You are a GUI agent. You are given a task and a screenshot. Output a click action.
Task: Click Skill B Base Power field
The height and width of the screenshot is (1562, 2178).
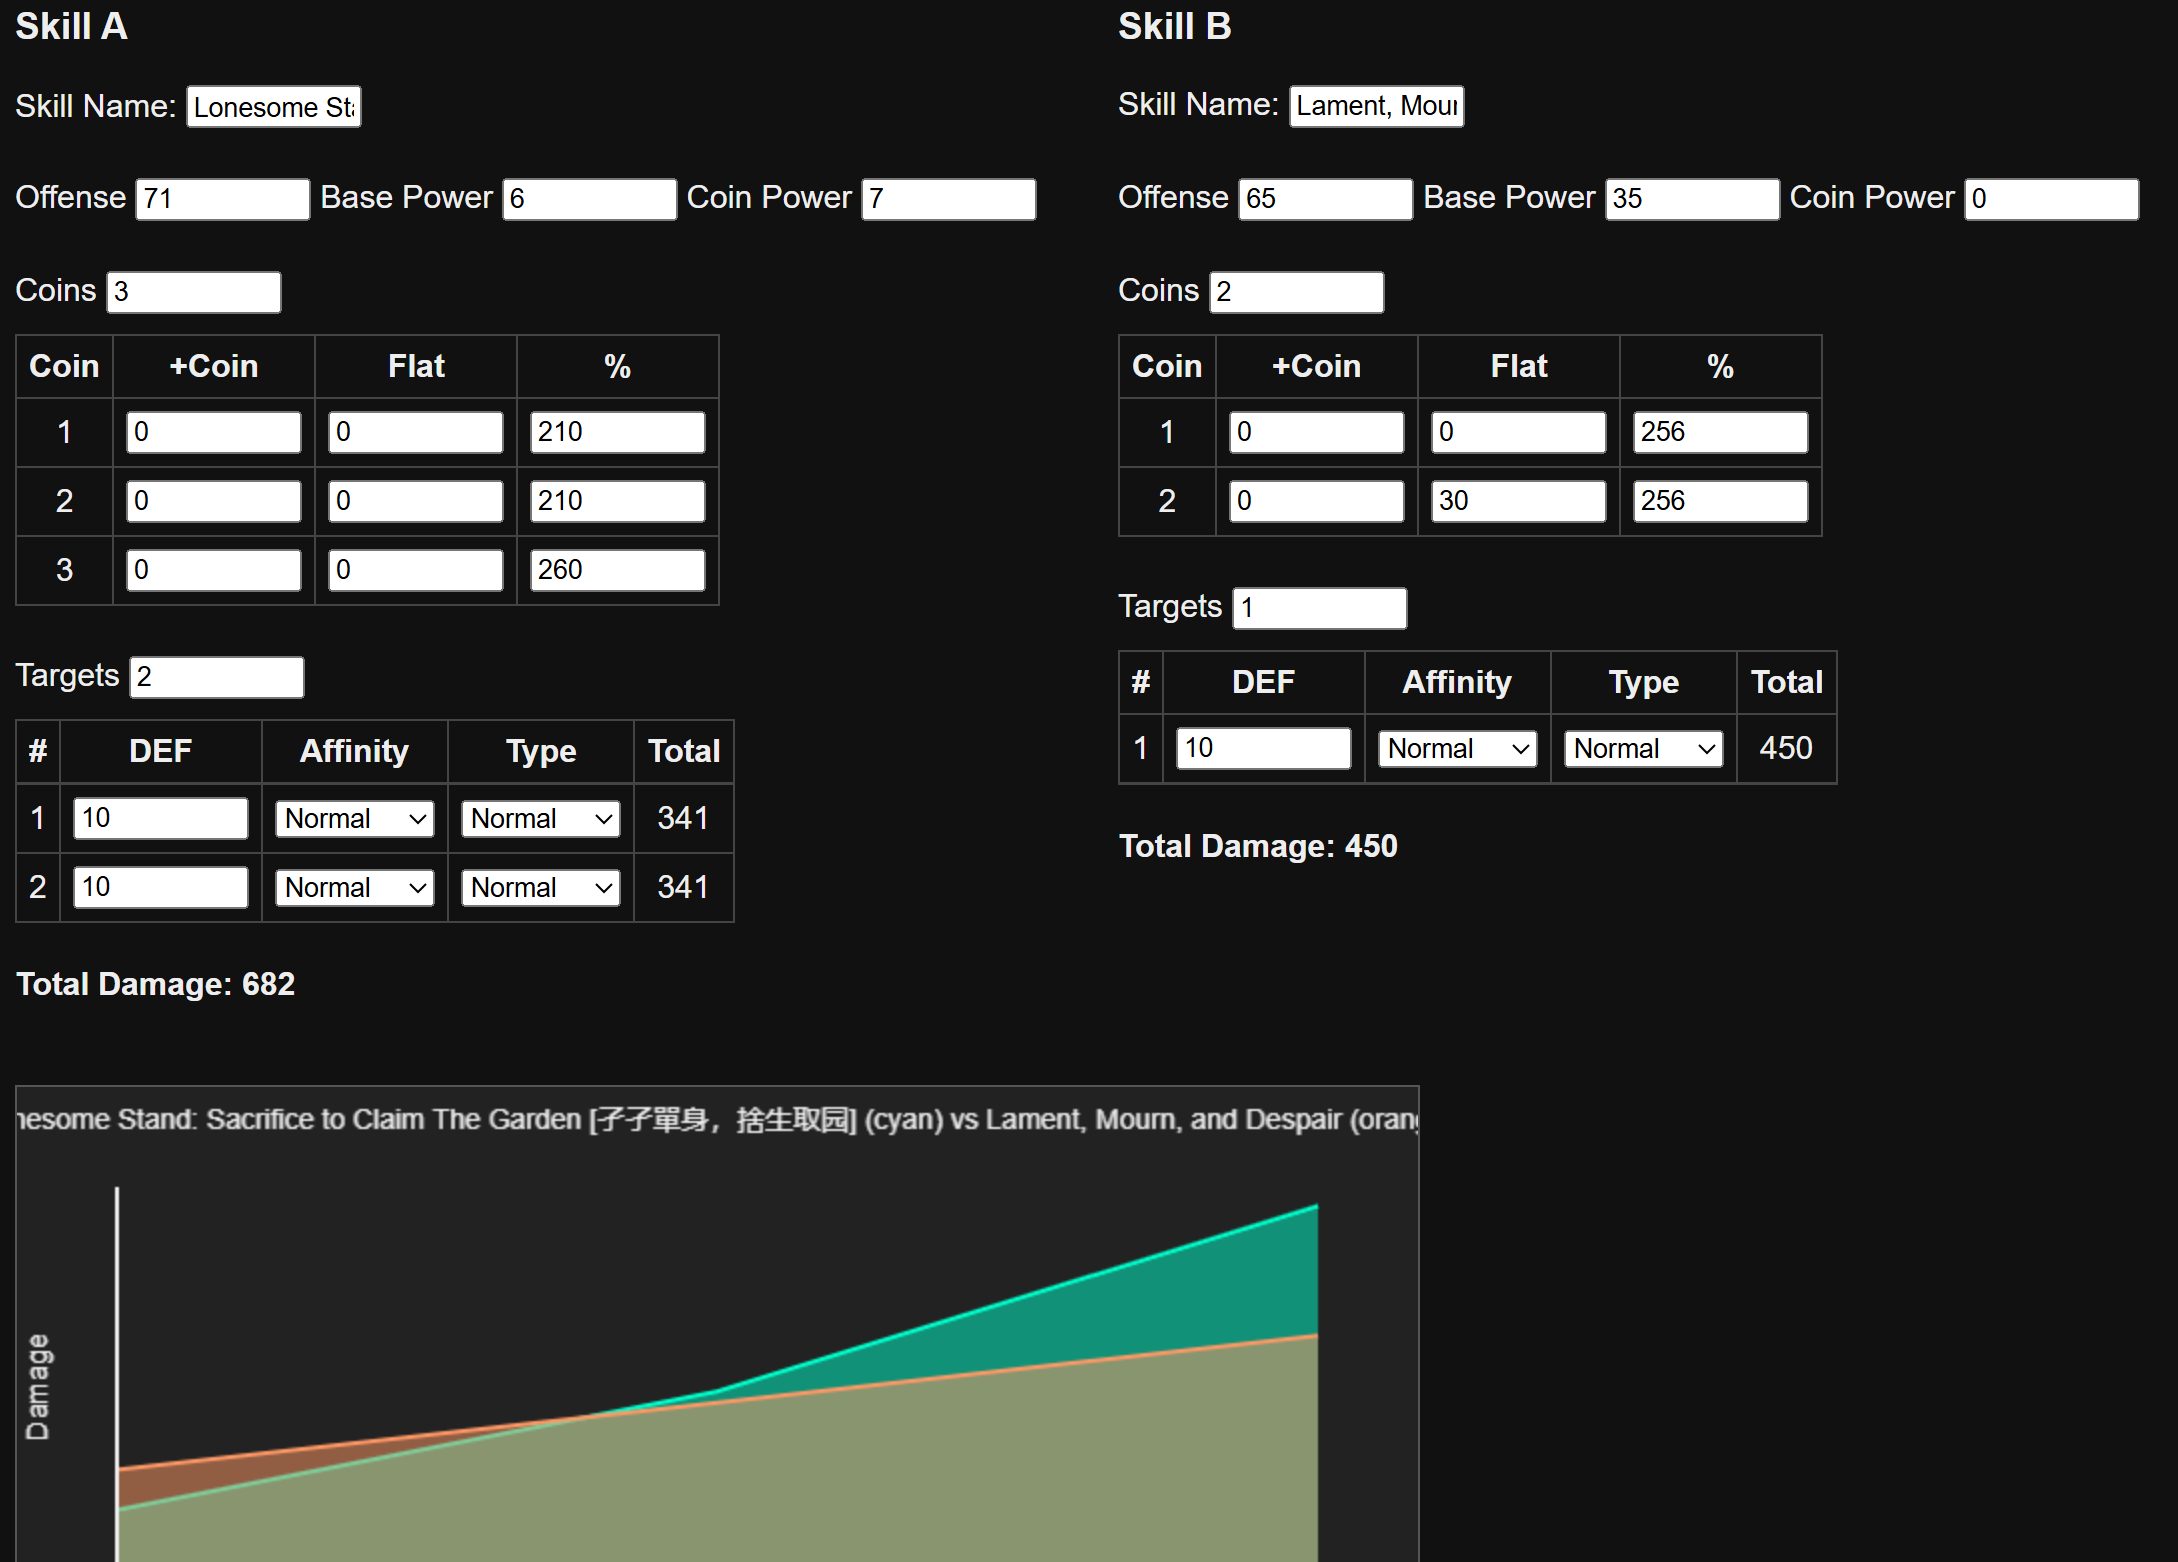coord(1692,199)
